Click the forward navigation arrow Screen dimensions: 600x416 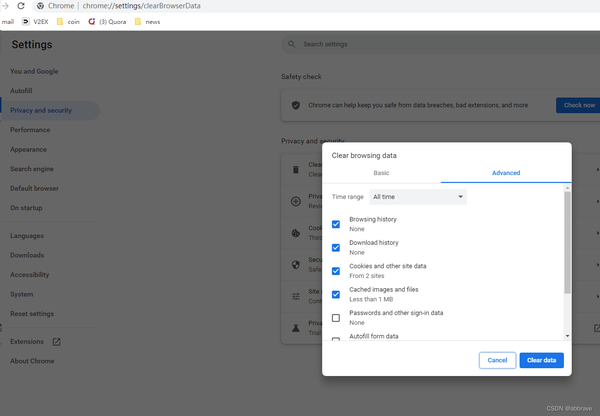click(x=6, y=6)
